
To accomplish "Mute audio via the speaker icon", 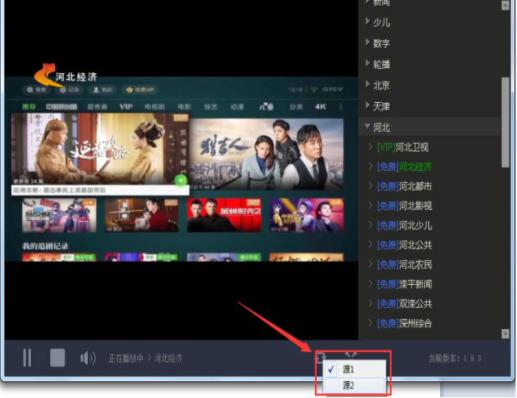I will [88, 358].
